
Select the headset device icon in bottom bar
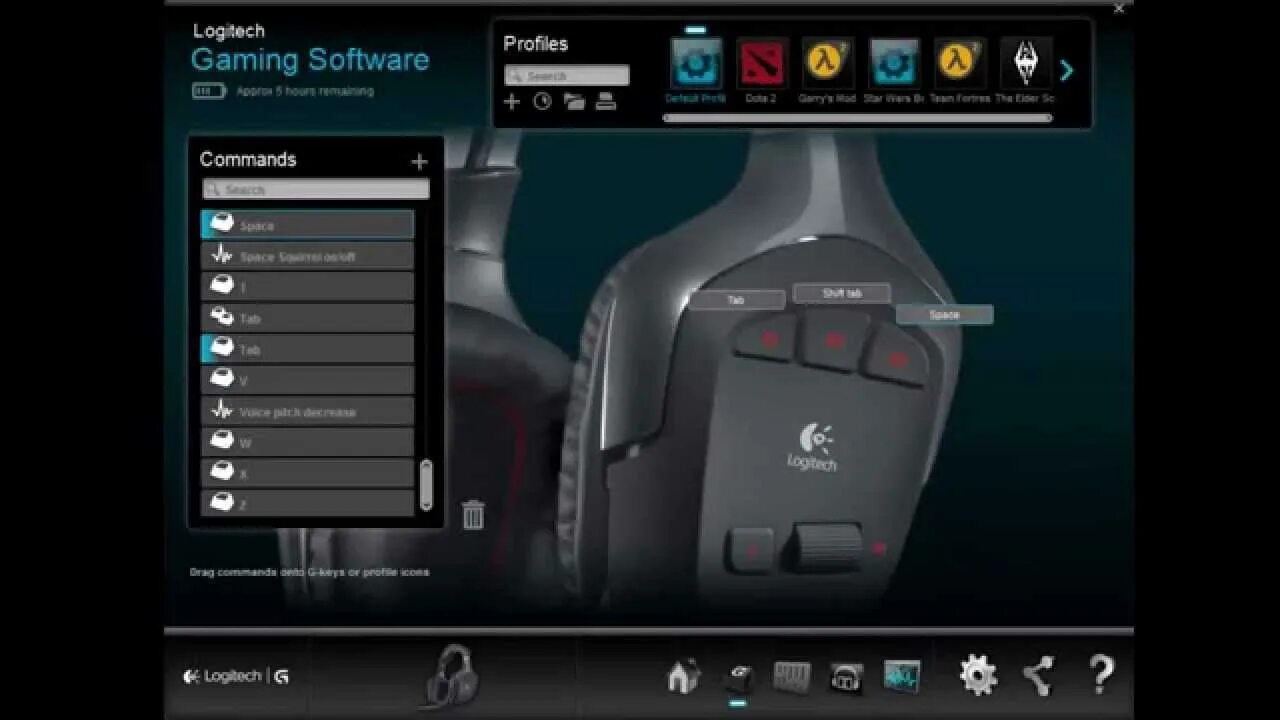(452, 676)
